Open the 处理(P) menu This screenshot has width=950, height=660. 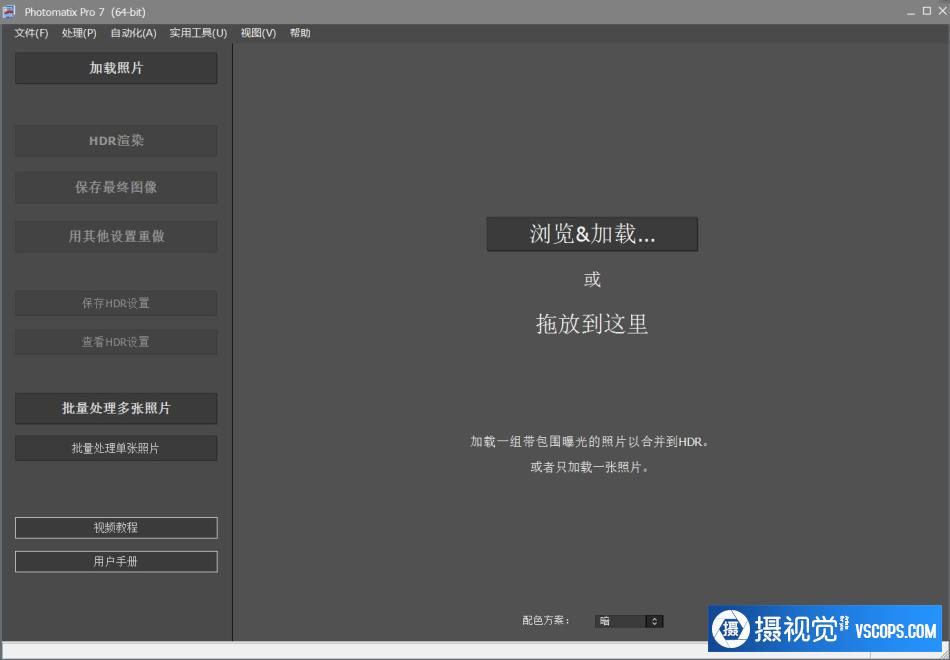tap(79, 33)
